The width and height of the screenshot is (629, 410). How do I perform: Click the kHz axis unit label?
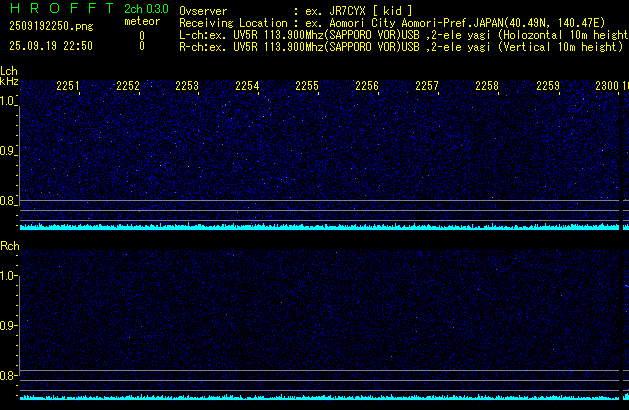click(x=9, y=81)
